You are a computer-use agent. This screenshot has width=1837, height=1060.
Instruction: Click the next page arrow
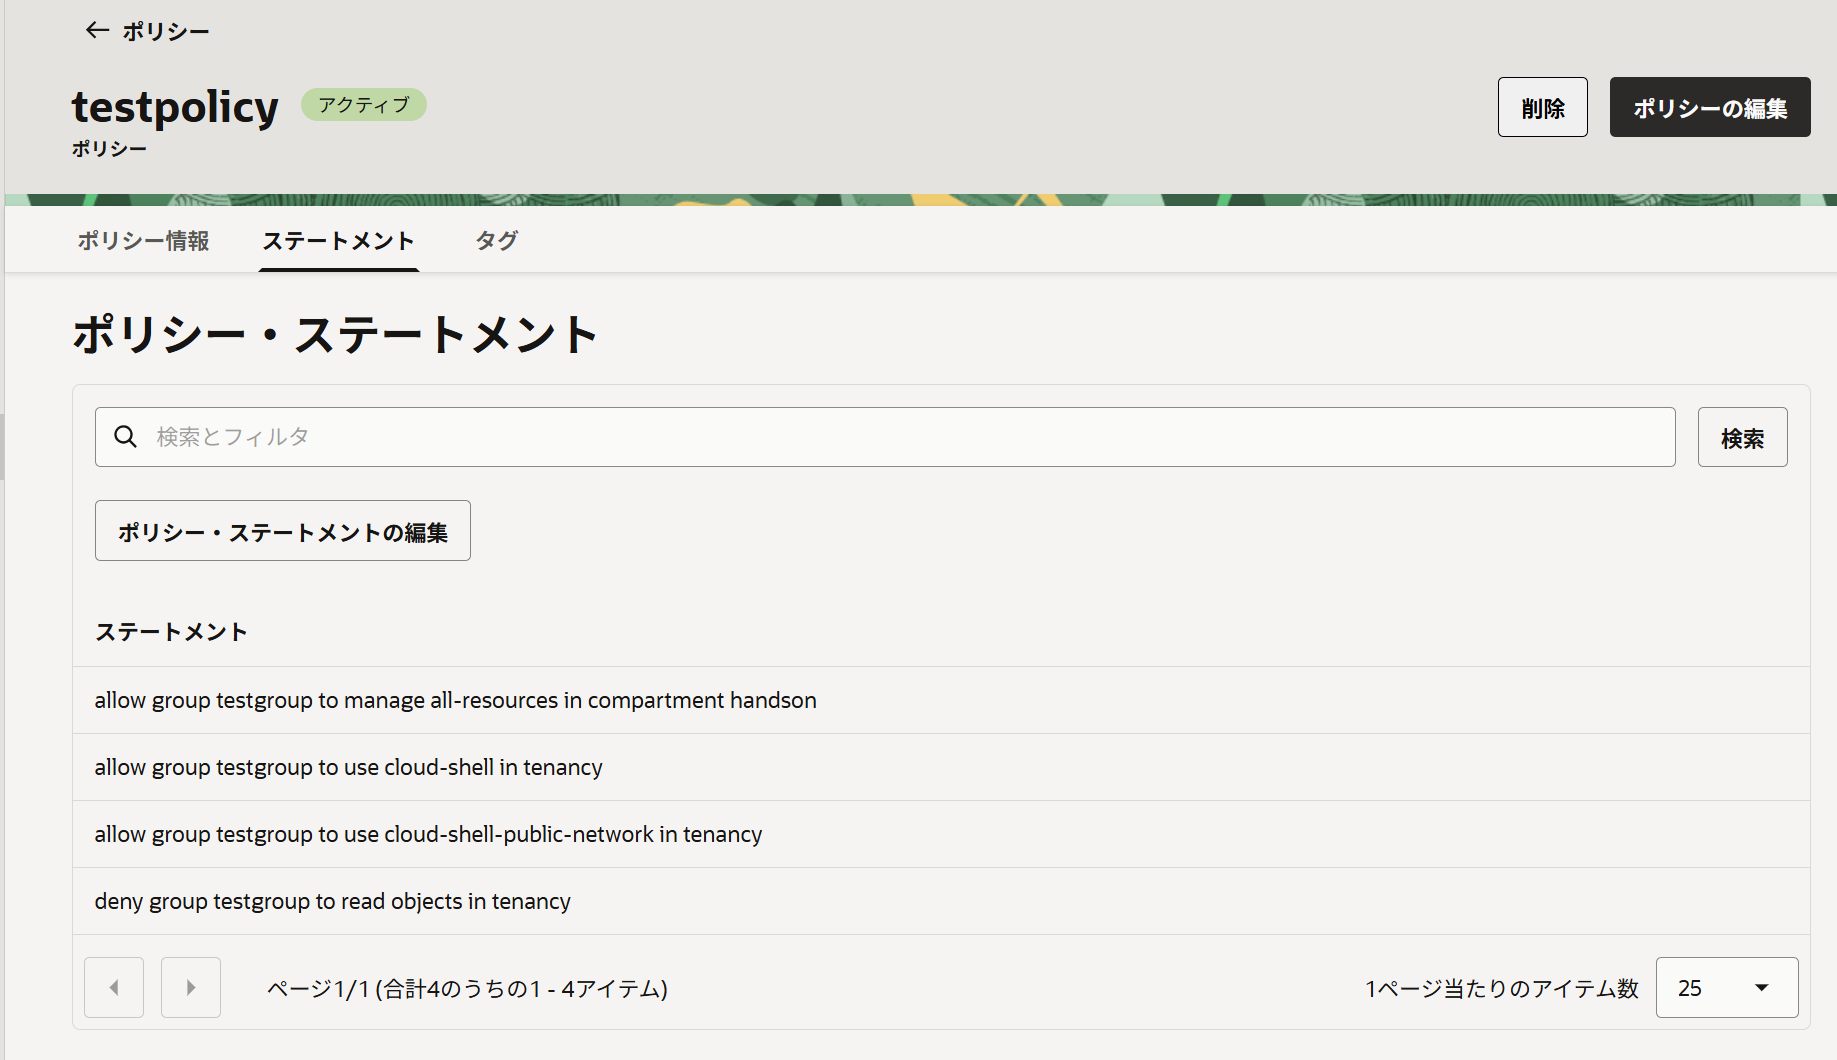[190, 988]
